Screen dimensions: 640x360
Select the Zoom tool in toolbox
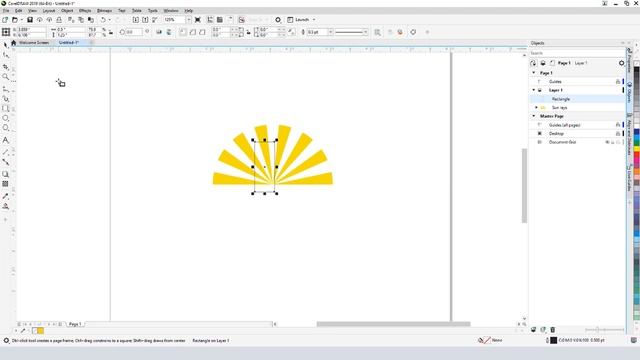(6, 77)
